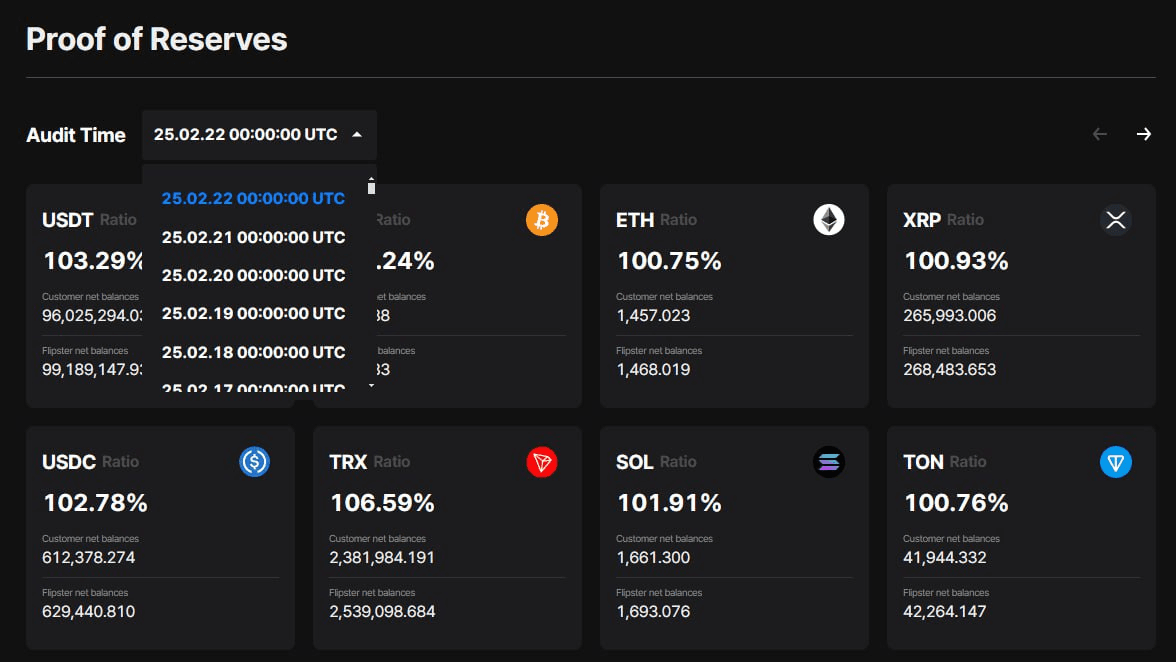
Task: Click dropdown scrollbar down arrow
Action: pos(371,385)
